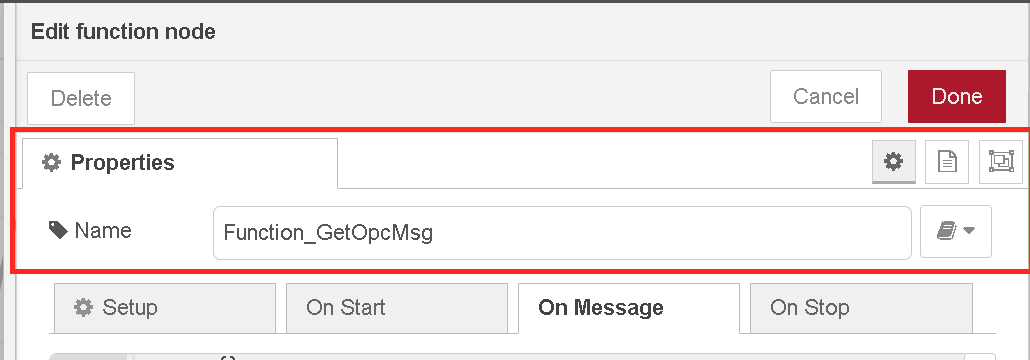Click the code editor gutter below tabs
The image size is (1030, 360).
point(91,357)
